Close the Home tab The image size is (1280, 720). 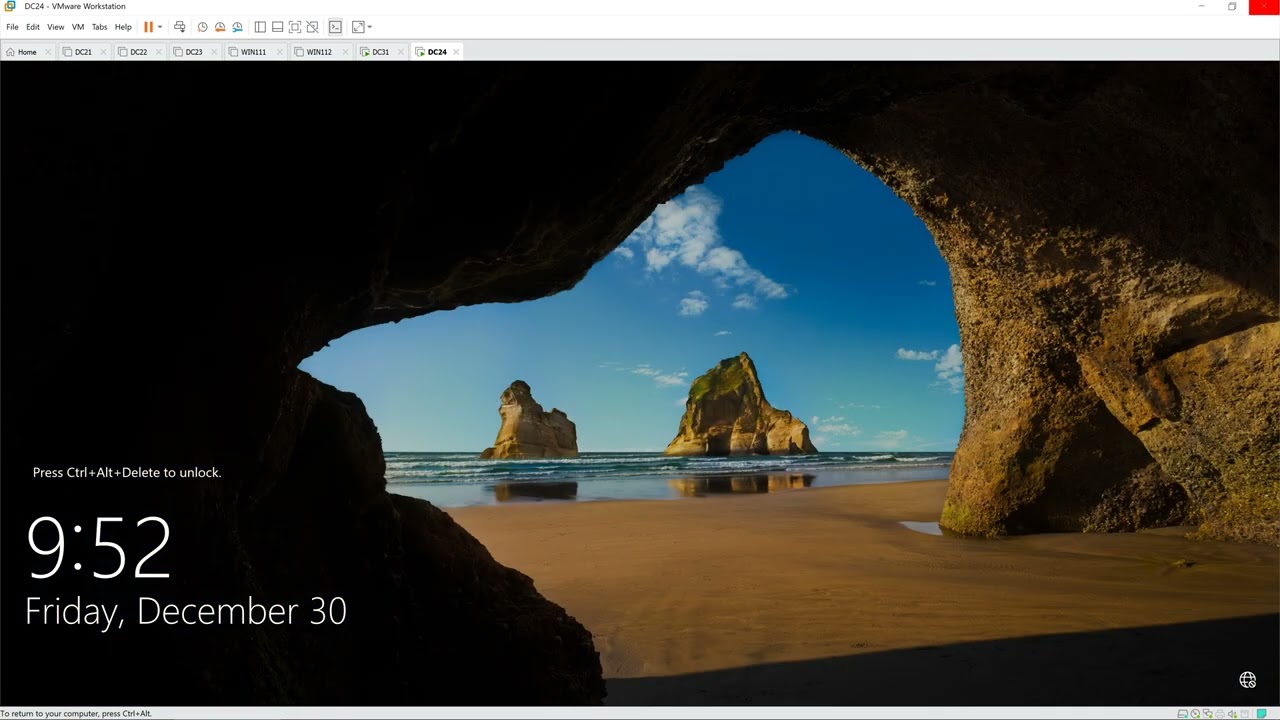pyautogui.click(x=48, y=52)
